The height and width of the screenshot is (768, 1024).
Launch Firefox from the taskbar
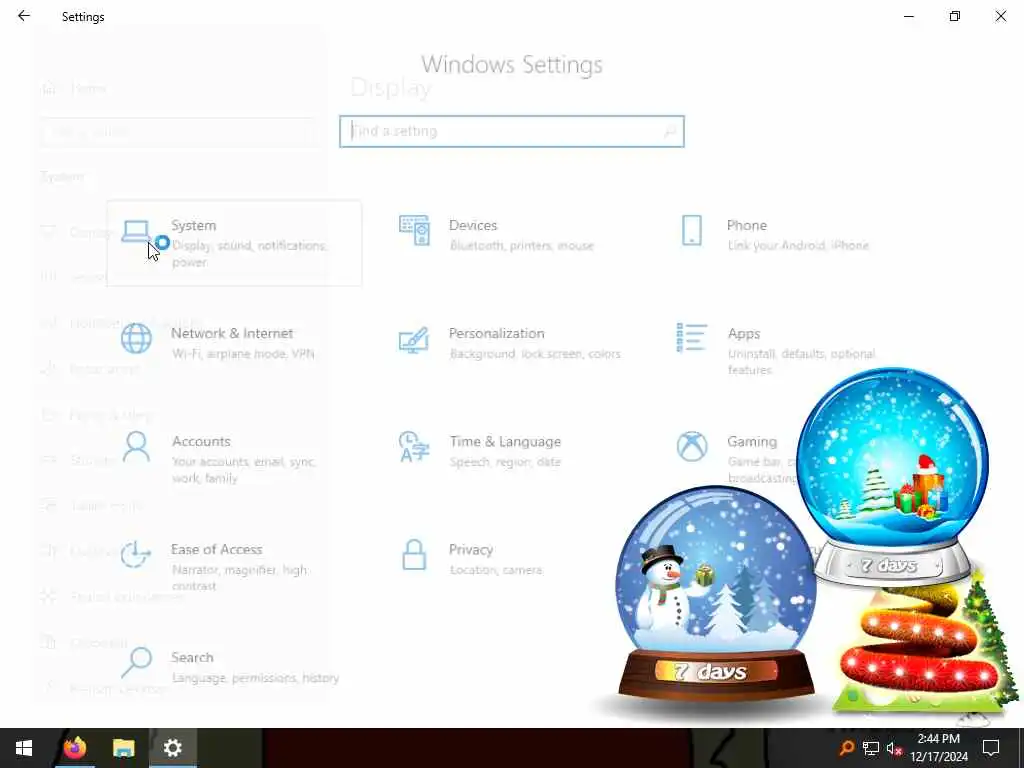click(74, 748)
